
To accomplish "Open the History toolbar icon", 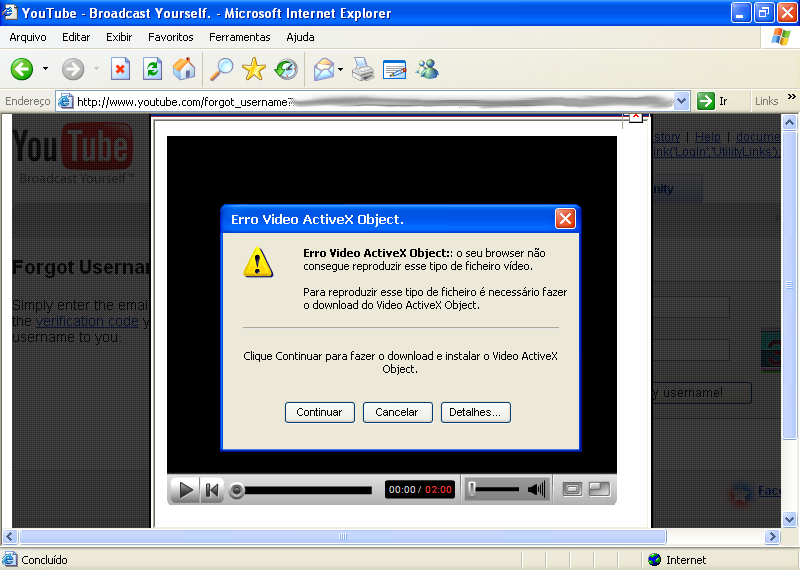I will (286, 69).
